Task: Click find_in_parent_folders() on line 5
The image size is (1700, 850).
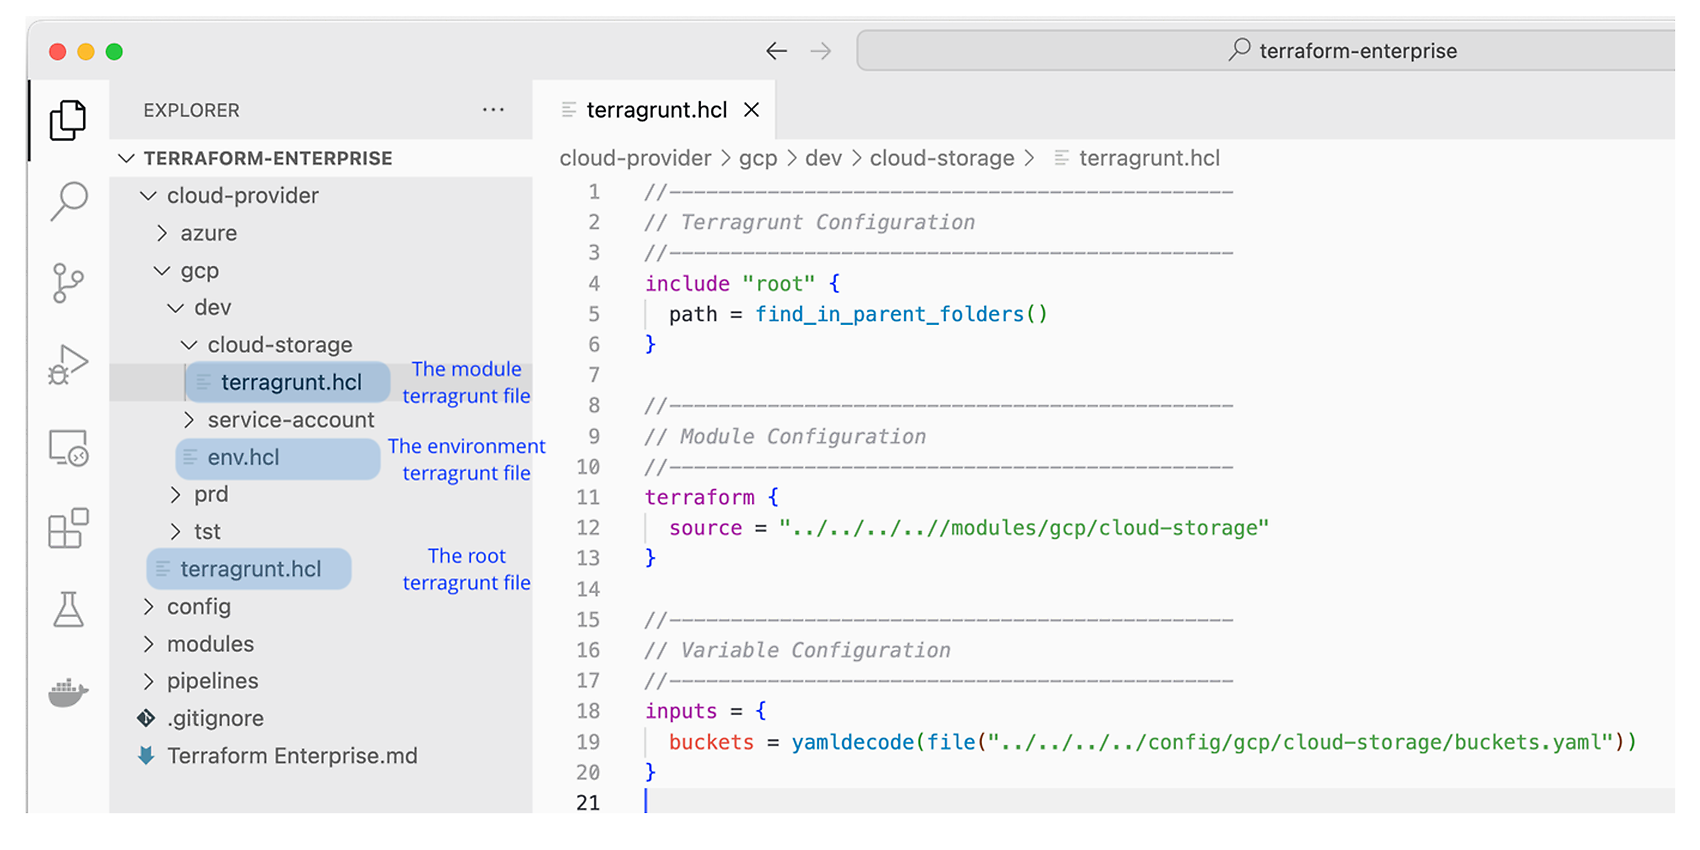Action: coord(901,314)
